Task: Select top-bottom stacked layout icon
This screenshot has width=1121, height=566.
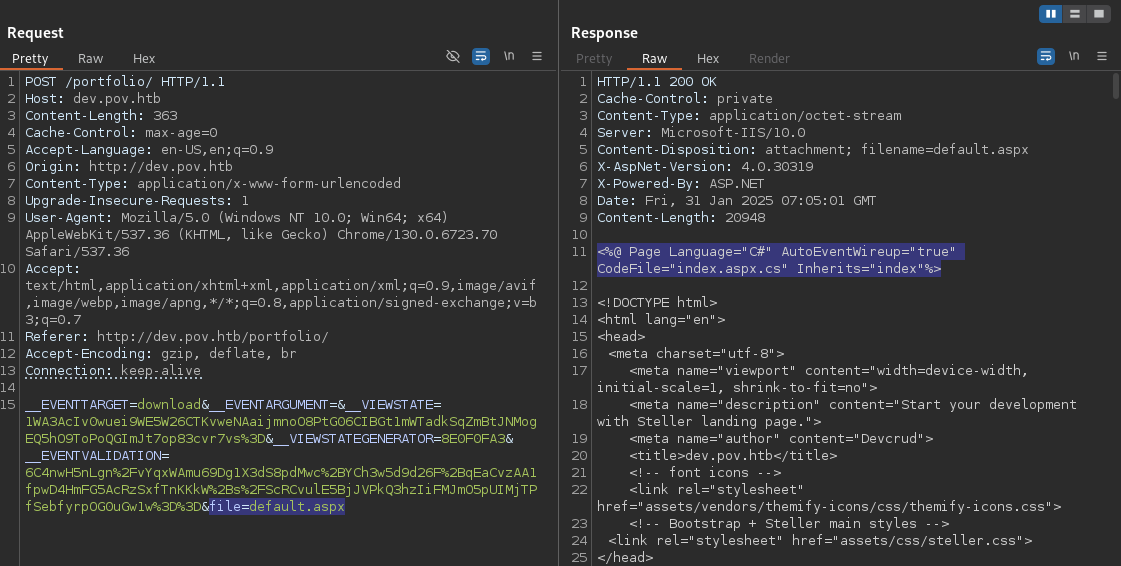Action: click(1075, 14)
